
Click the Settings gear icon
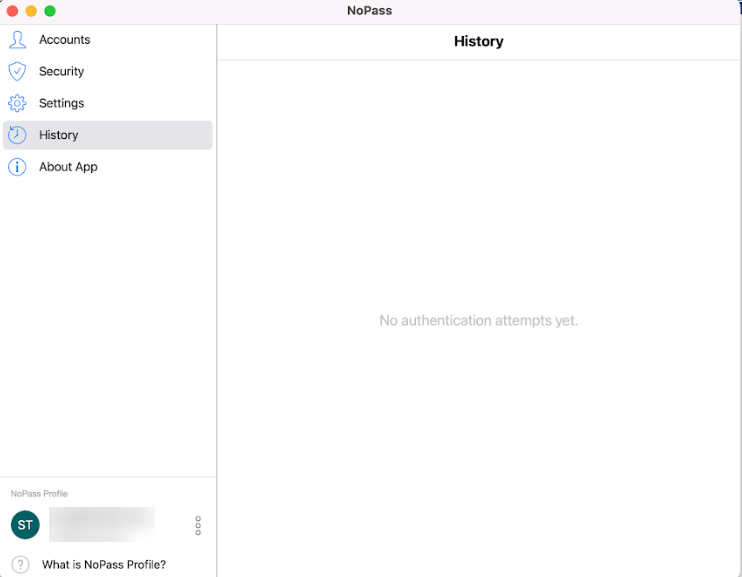(17, 104)
